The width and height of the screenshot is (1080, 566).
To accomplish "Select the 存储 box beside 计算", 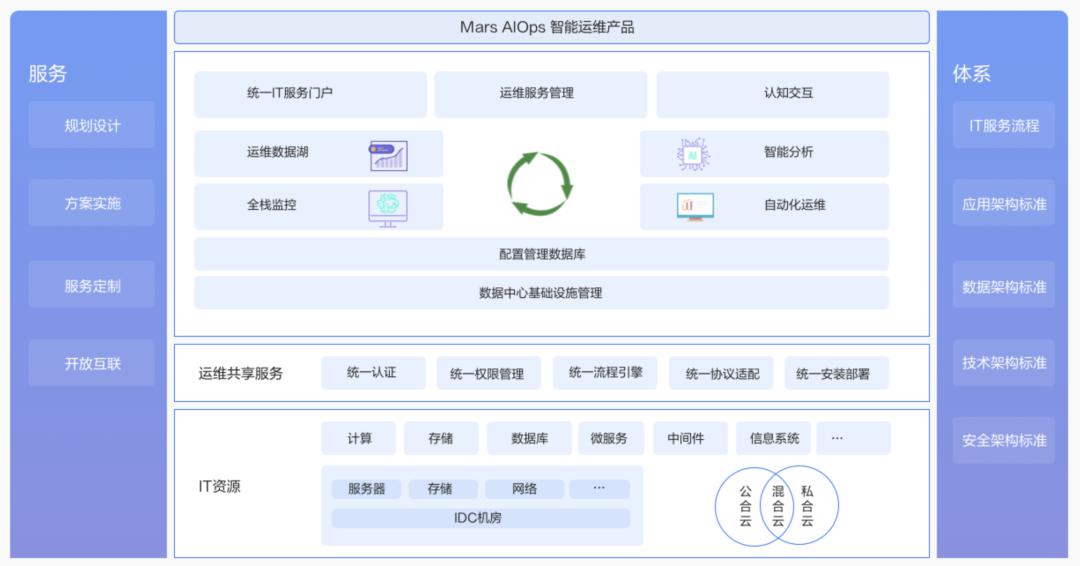I will click(442, 439).
